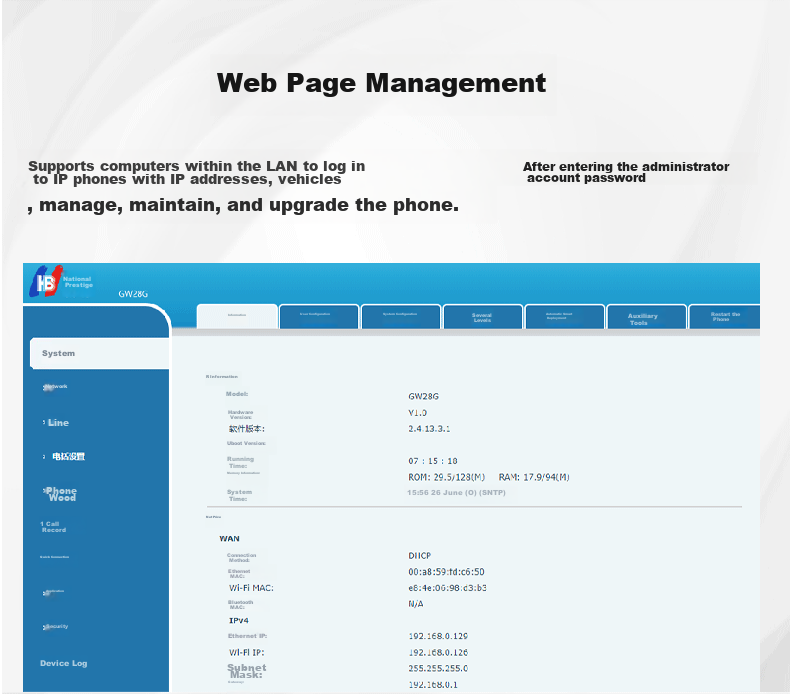Image resolution: width=790 pixels, height=694 pixels.
Task: Switch to the User Configuration tab
Action: click(x=319, y=317)
